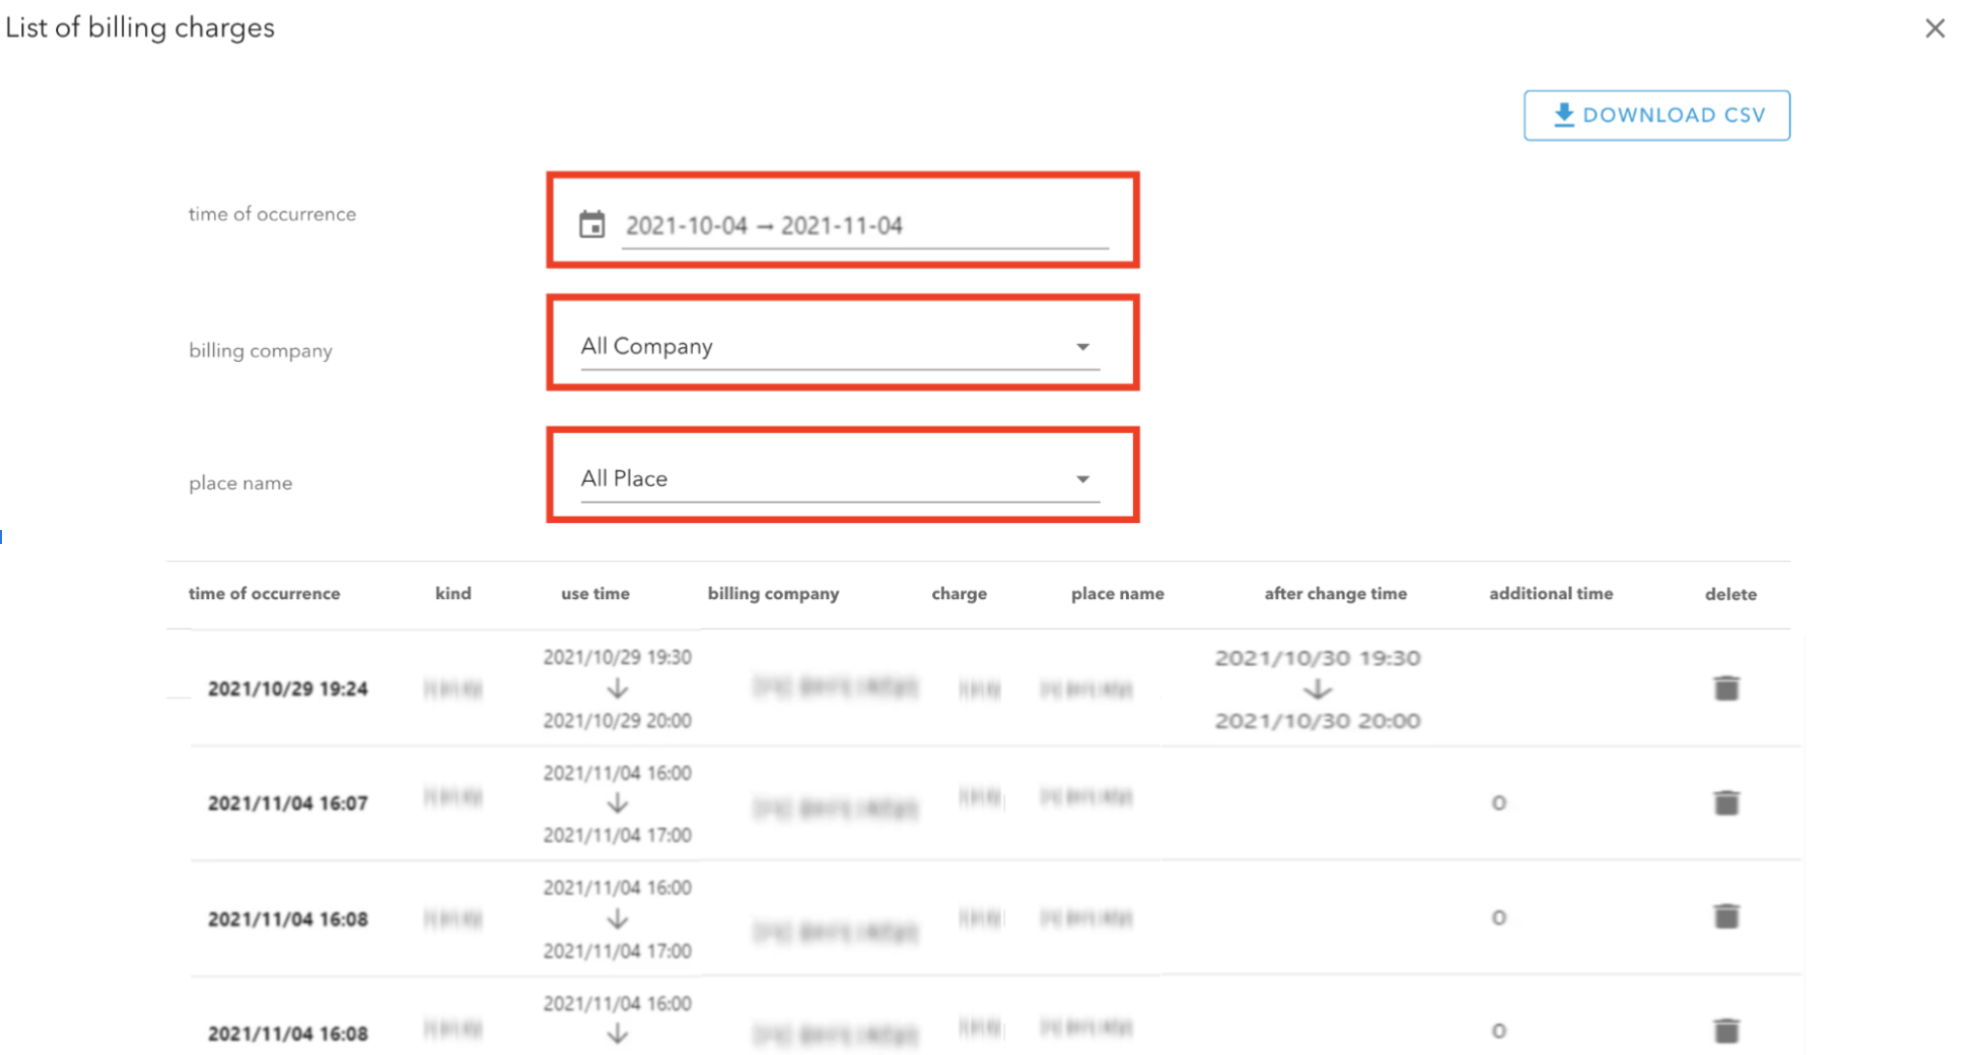The height and width of the screenshot is (1055, 1972).
Task: Select additional time 0 in 16:07 row
Action: click(x=1498, y=803)
